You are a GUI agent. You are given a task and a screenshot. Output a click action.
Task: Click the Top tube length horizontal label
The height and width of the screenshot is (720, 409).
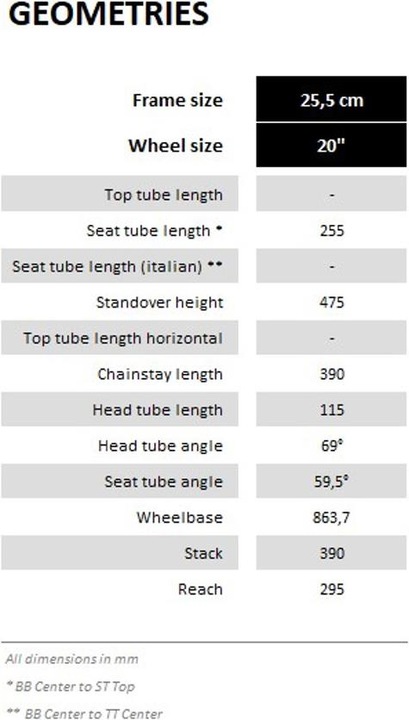pos(123,338)
